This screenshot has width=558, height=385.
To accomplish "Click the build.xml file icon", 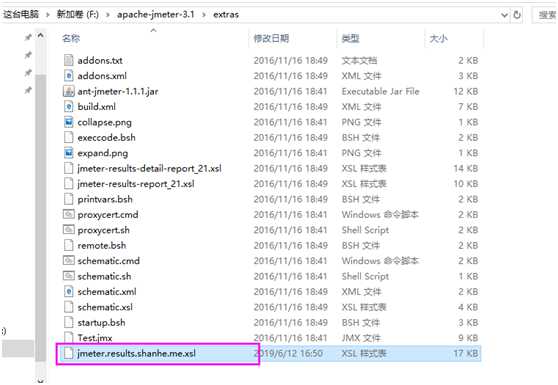I will pyautogui.click(x=68, y=106).
